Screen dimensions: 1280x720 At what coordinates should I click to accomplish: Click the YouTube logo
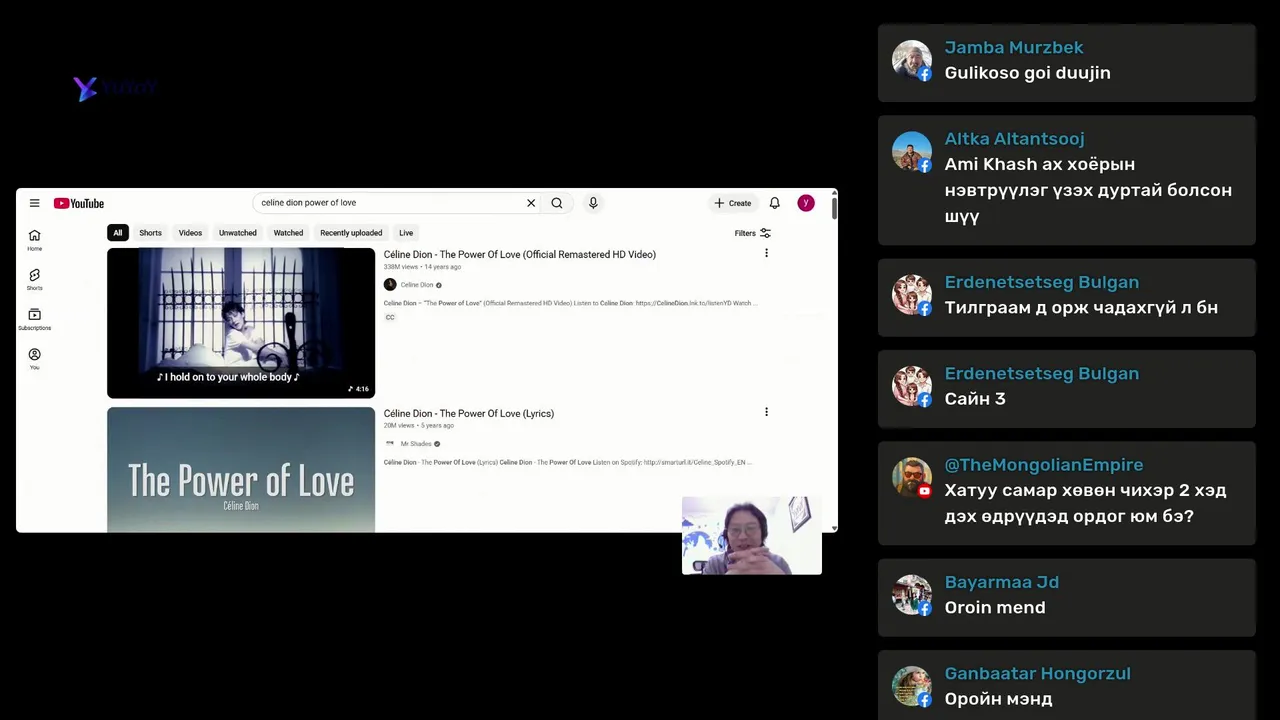coord(79,203)
